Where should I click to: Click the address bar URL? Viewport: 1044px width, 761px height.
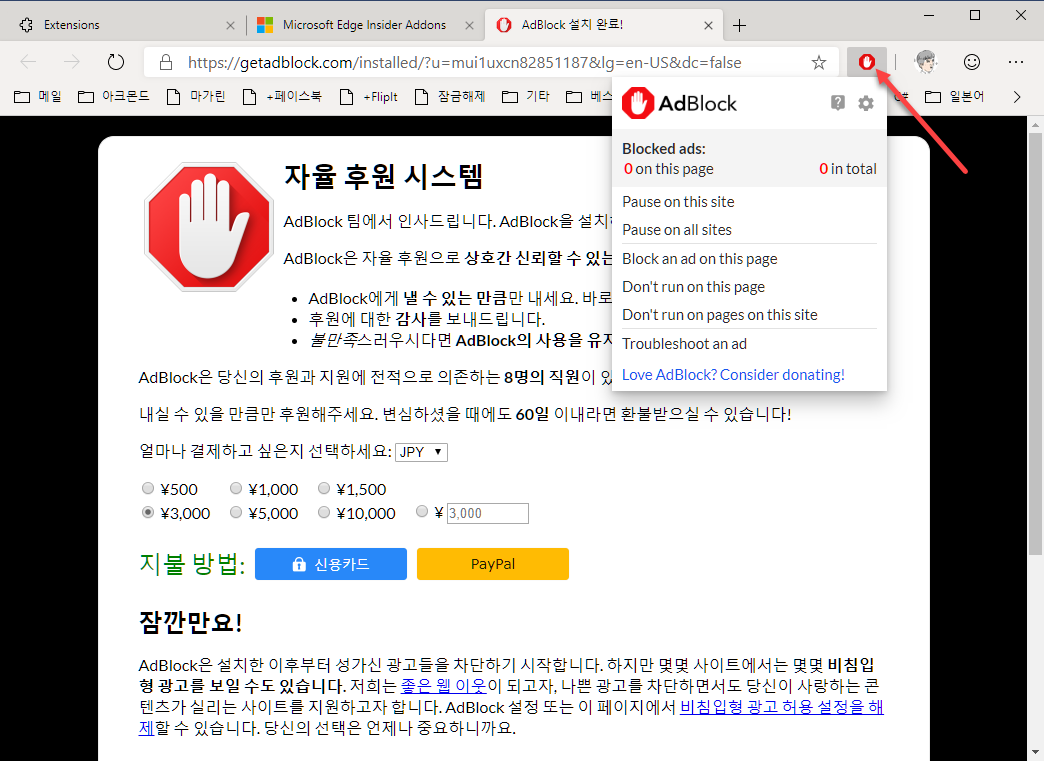464,63
